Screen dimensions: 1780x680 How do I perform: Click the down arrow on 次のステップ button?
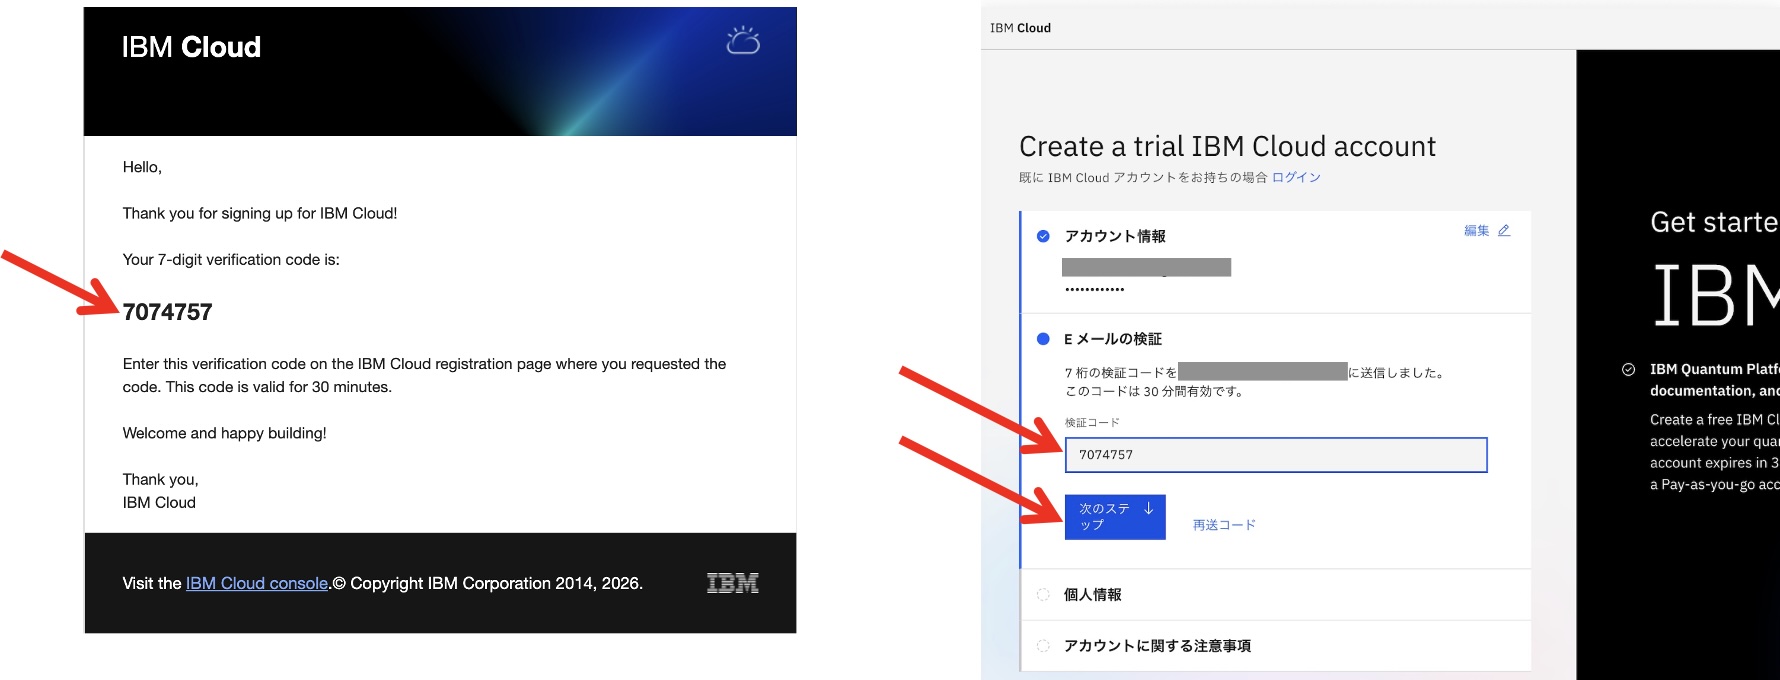tap(1149, 508)
